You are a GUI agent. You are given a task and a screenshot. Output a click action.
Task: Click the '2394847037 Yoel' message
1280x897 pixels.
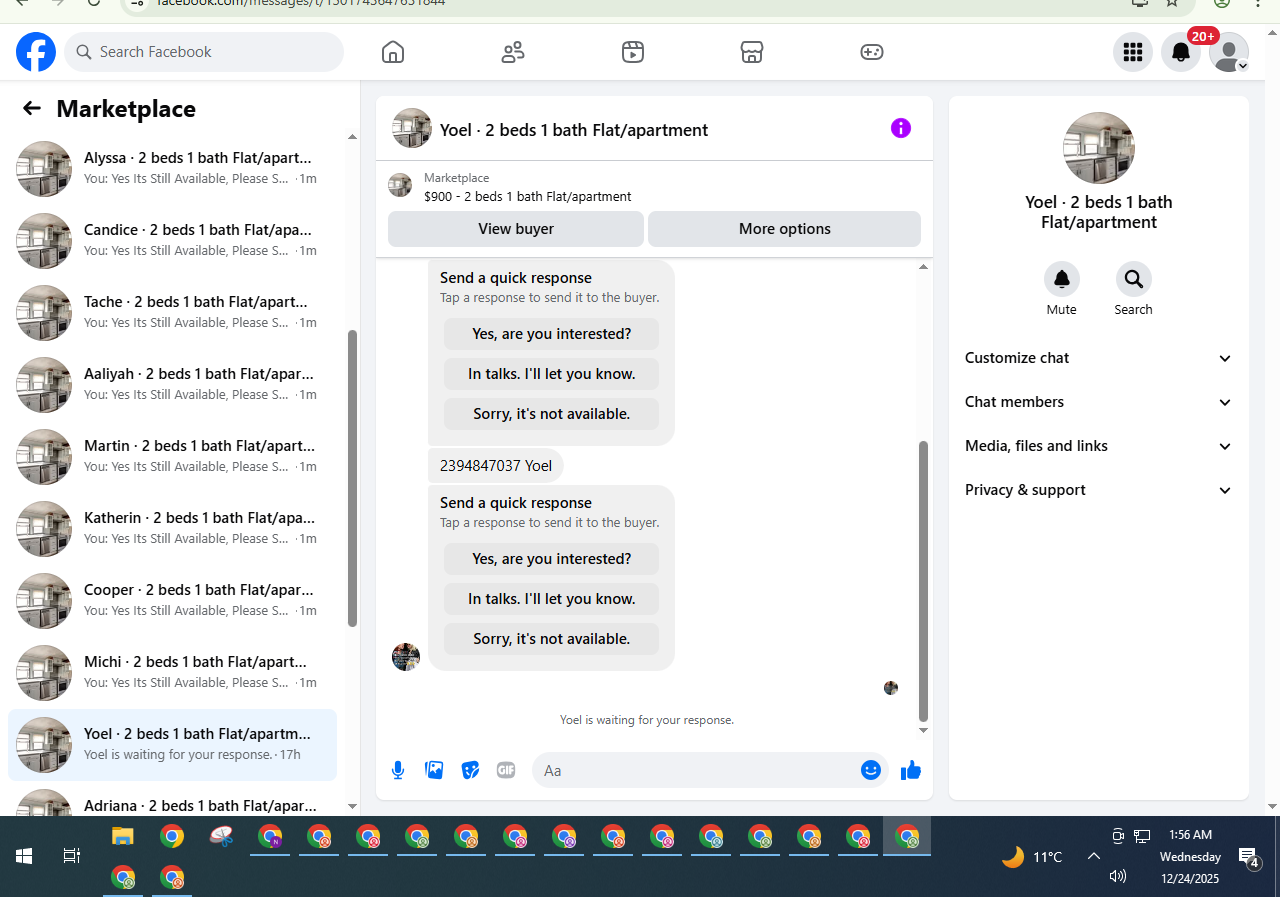pos(496,466)
